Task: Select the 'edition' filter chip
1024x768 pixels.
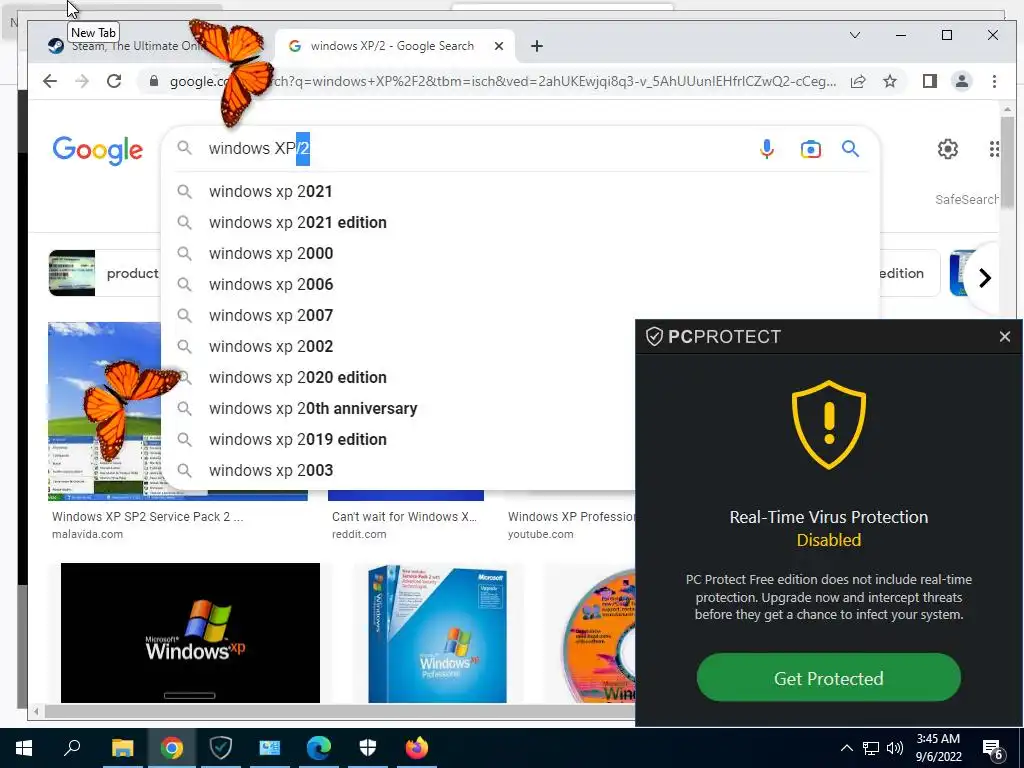Action: (909, 273)
